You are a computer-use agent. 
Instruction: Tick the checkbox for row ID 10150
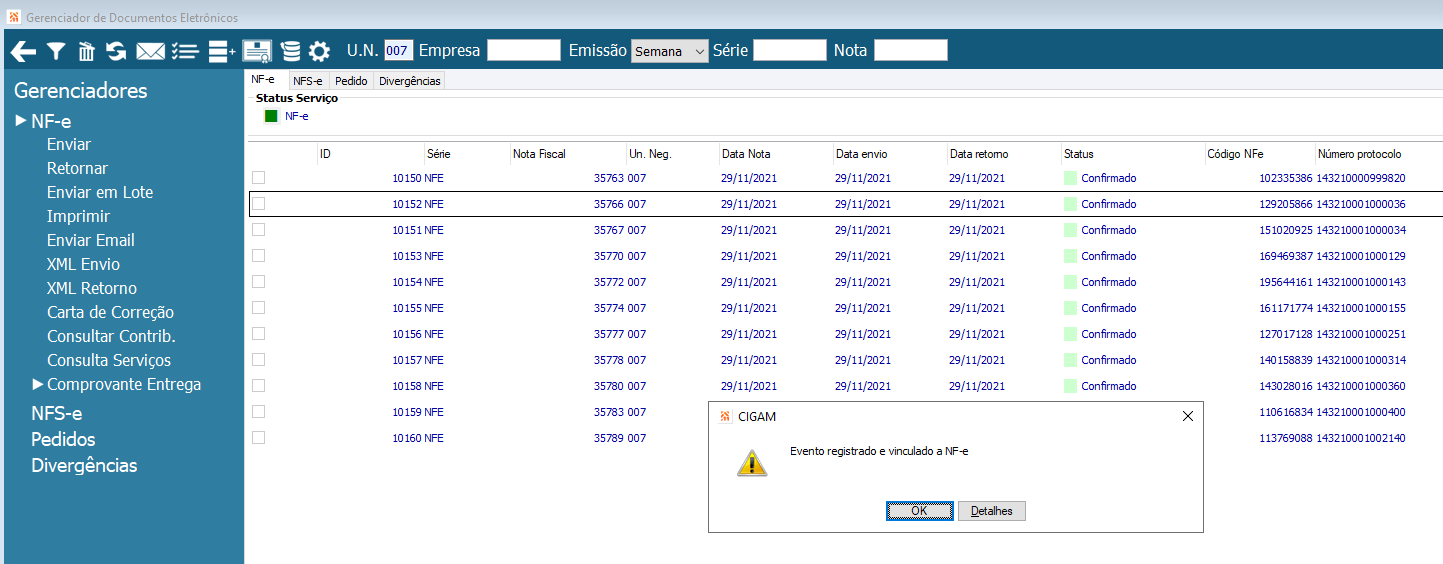[258, 177]
